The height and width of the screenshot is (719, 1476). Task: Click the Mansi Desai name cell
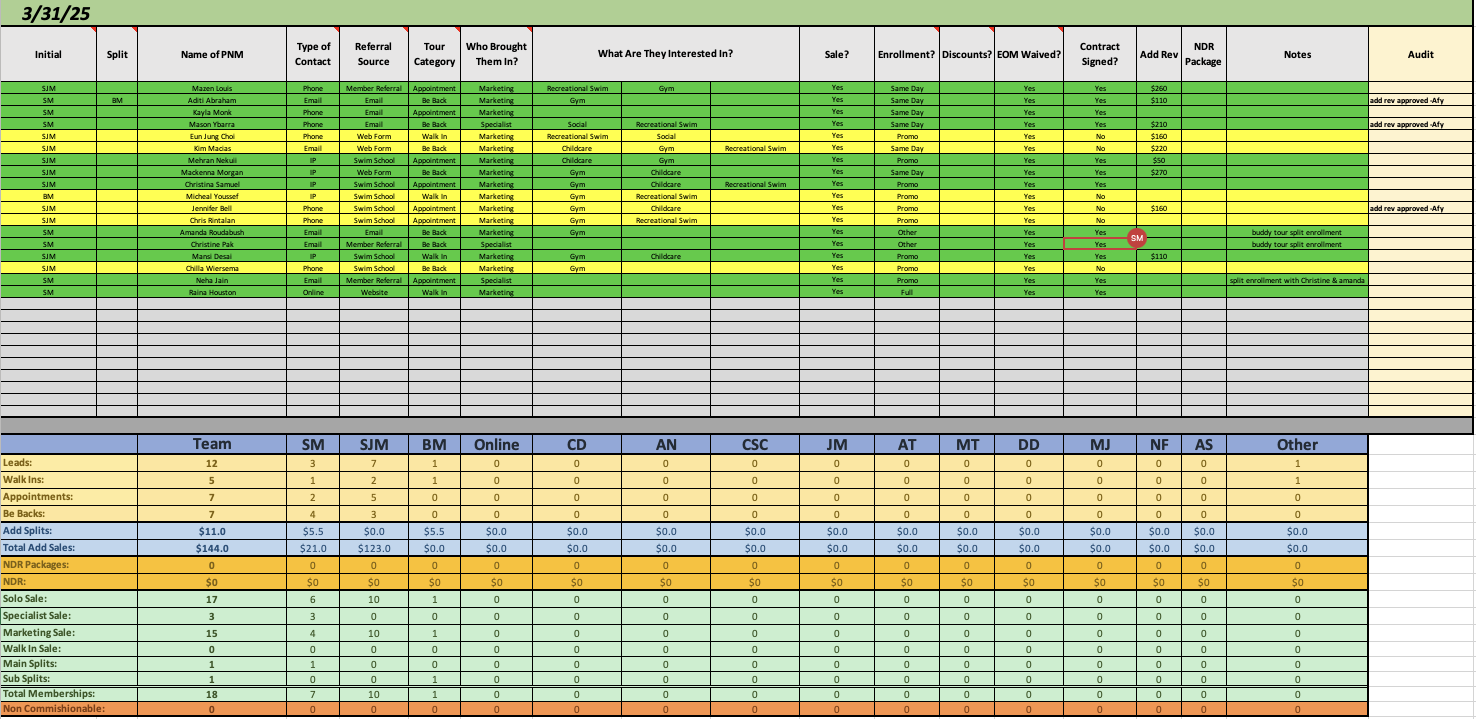(x=212, y=256)
